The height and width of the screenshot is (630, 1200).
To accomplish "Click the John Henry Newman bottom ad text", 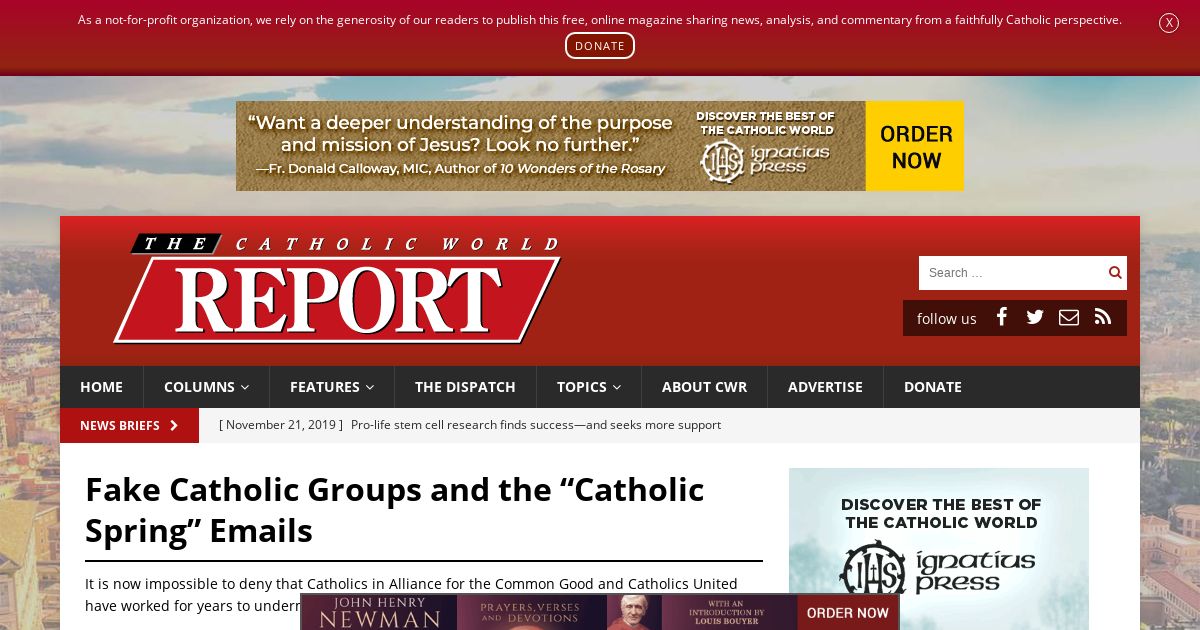I will pos(379,613).
